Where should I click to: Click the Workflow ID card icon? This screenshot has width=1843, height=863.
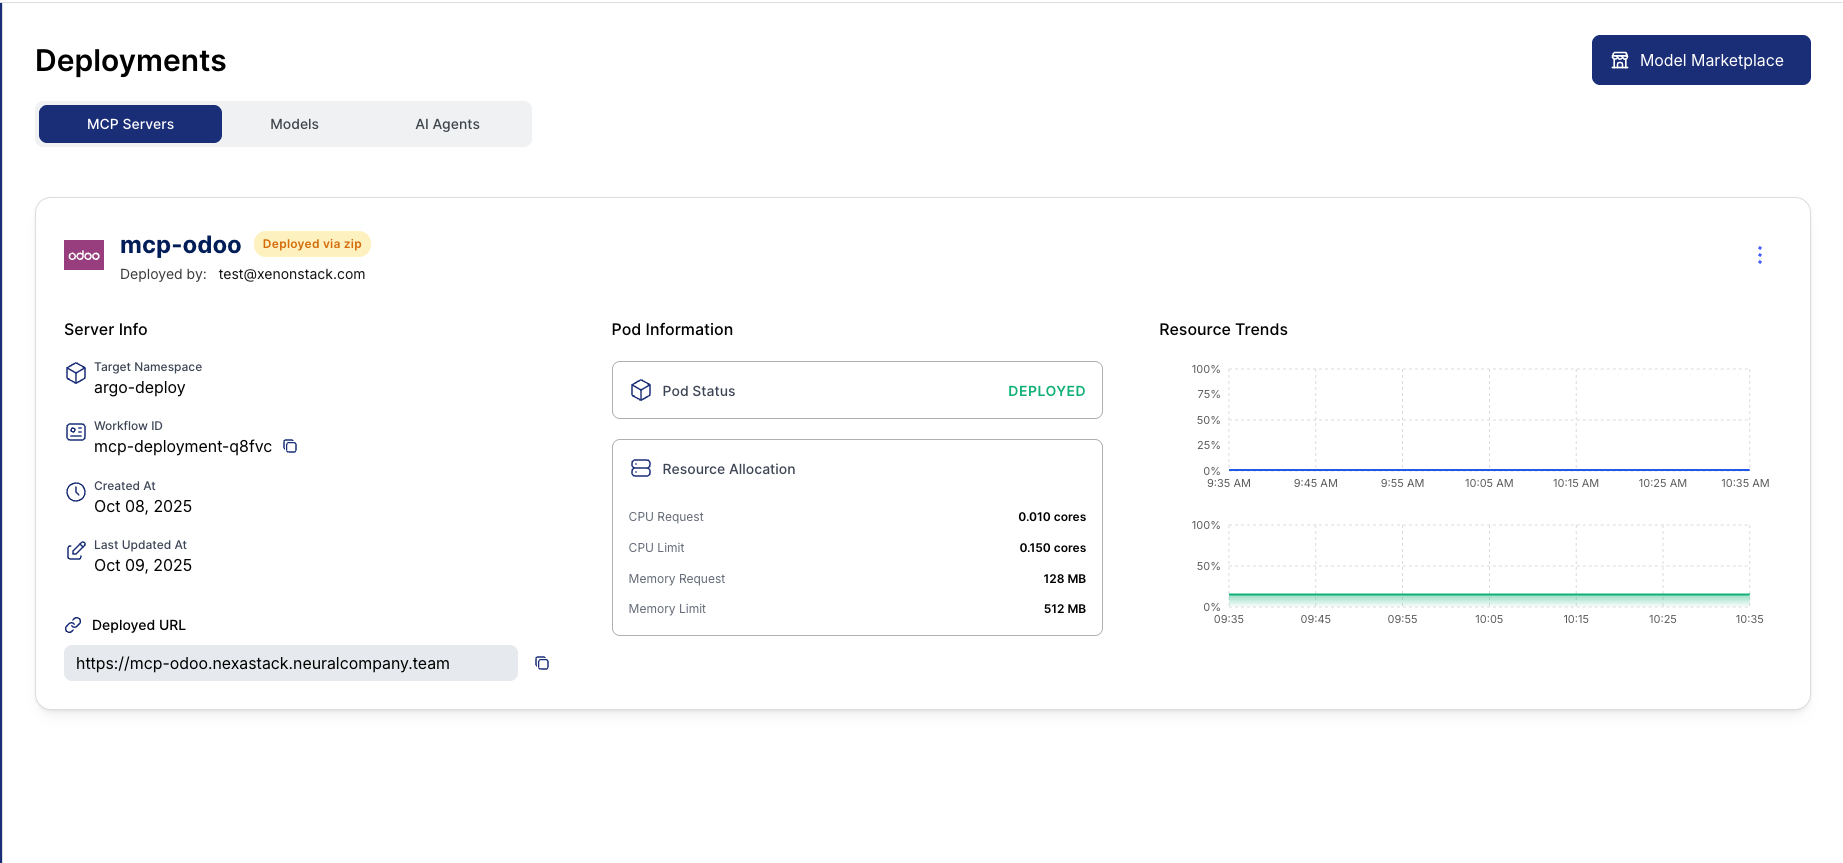(x=76, y=432)
